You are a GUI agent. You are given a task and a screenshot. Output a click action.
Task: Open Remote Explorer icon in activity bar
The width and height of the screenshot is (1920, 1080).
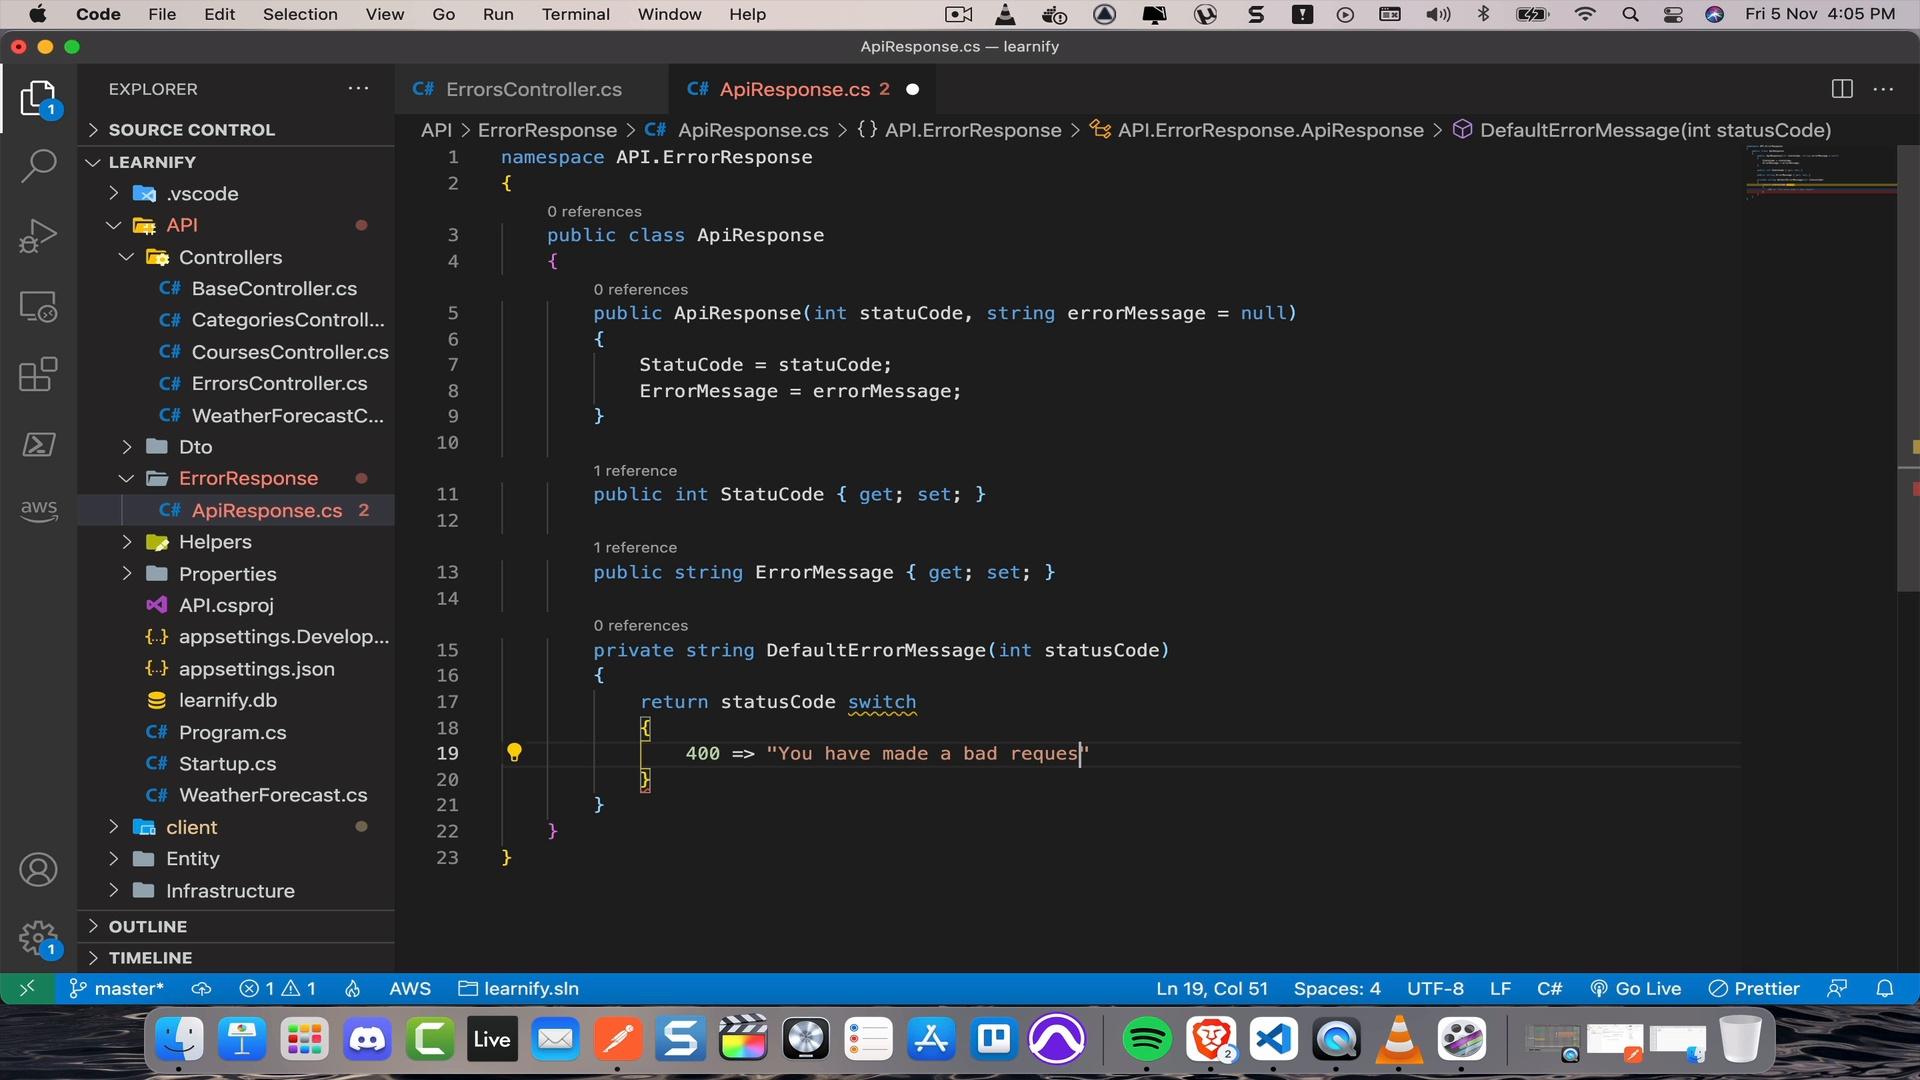click(39, 306)
